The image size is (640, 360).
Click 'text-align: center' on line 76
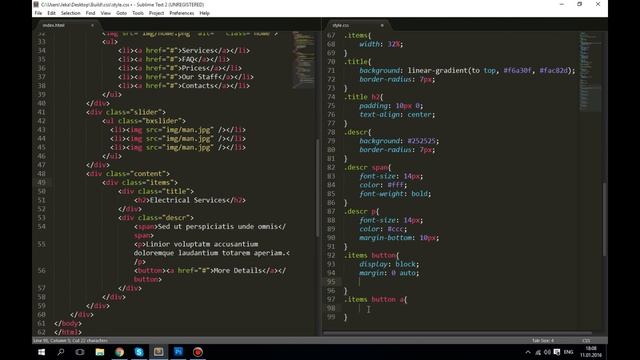click(x=397, y=115)
